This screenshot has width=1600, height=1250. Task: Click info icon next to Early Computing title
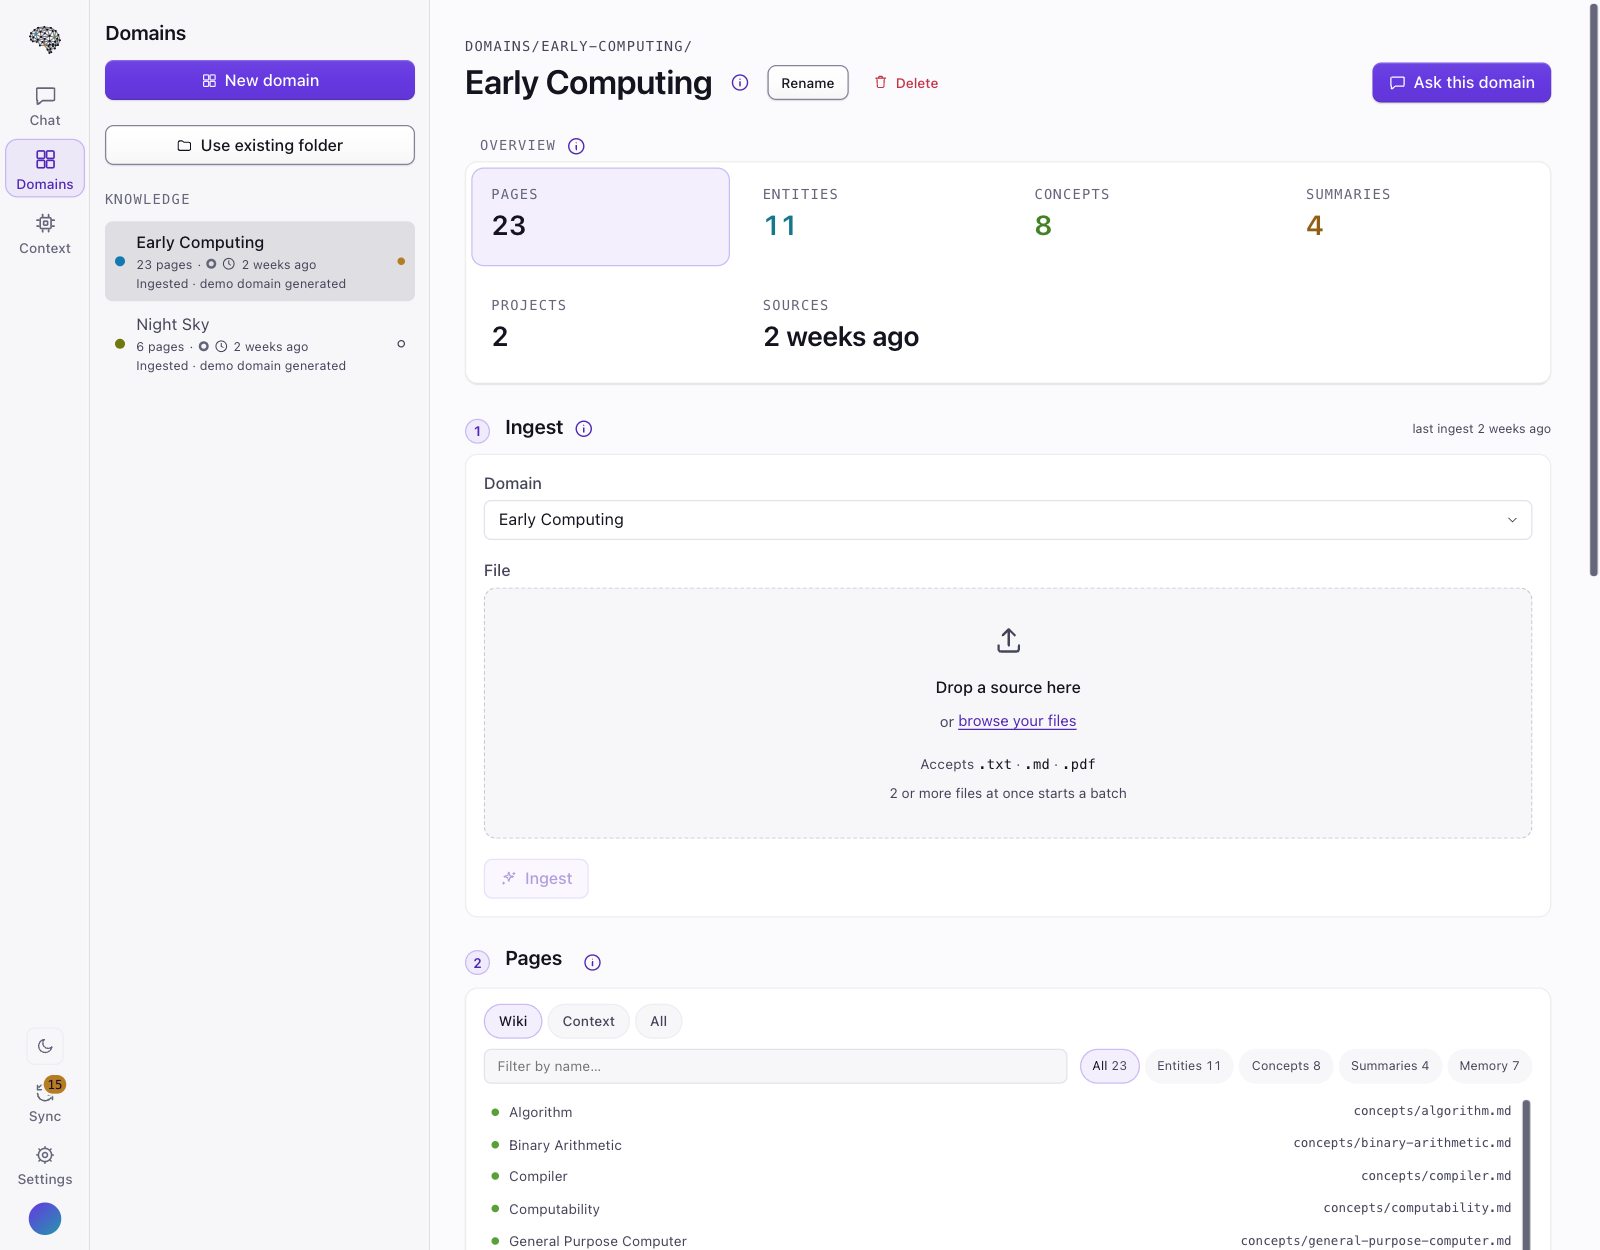pos(740,83)
